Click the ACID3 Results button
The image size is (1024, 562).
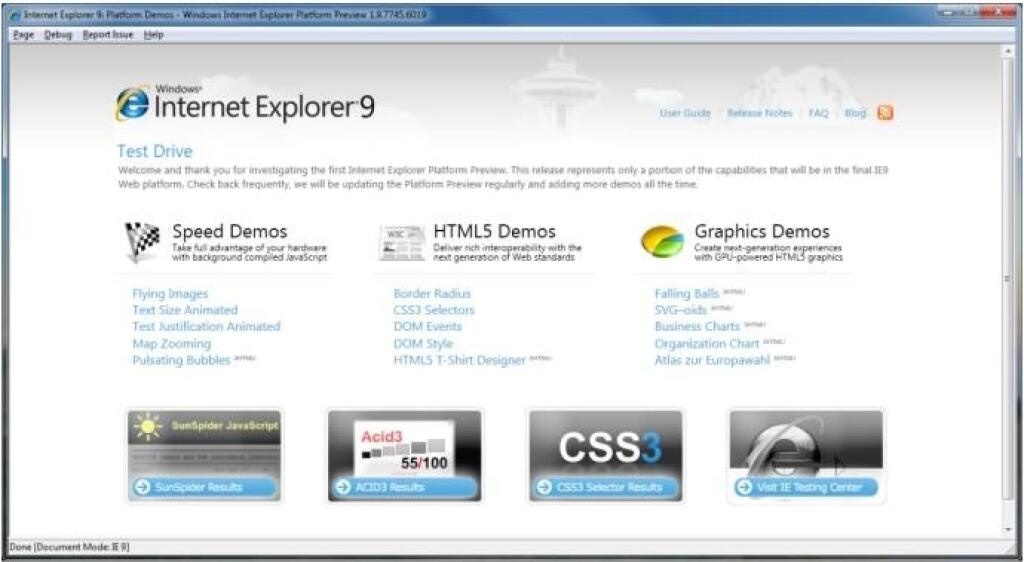pyautogui.click(x=405, y=487)
